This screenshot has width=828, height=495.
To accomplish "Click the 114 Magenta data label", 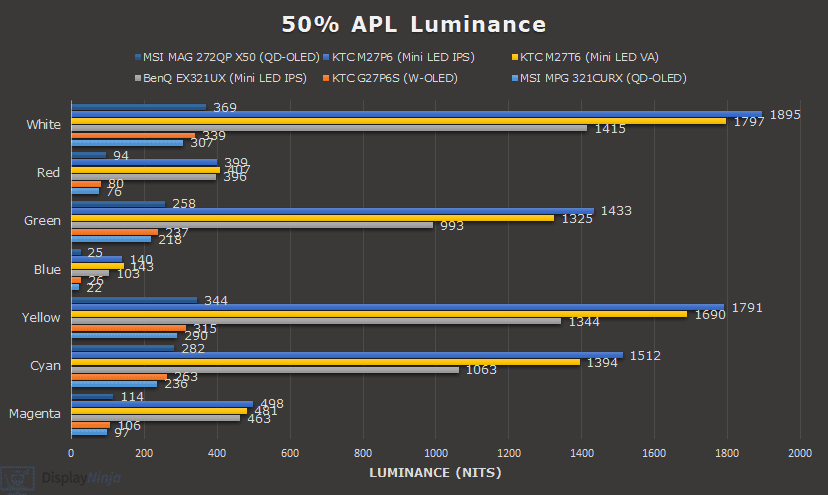I will coord(132,397).
